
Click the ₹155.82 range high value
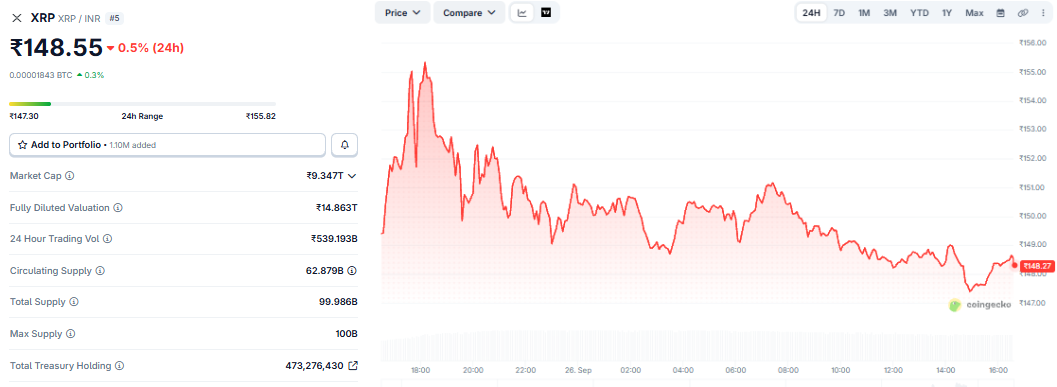261,116
